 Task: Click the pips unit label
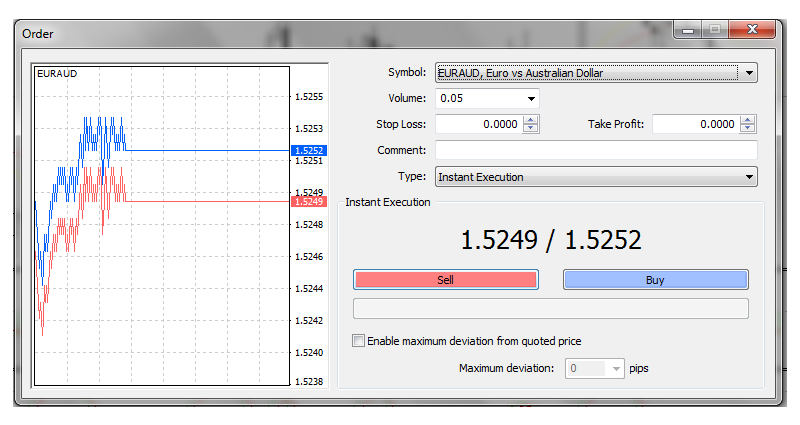pyautogui.click(x=639, y=368)
